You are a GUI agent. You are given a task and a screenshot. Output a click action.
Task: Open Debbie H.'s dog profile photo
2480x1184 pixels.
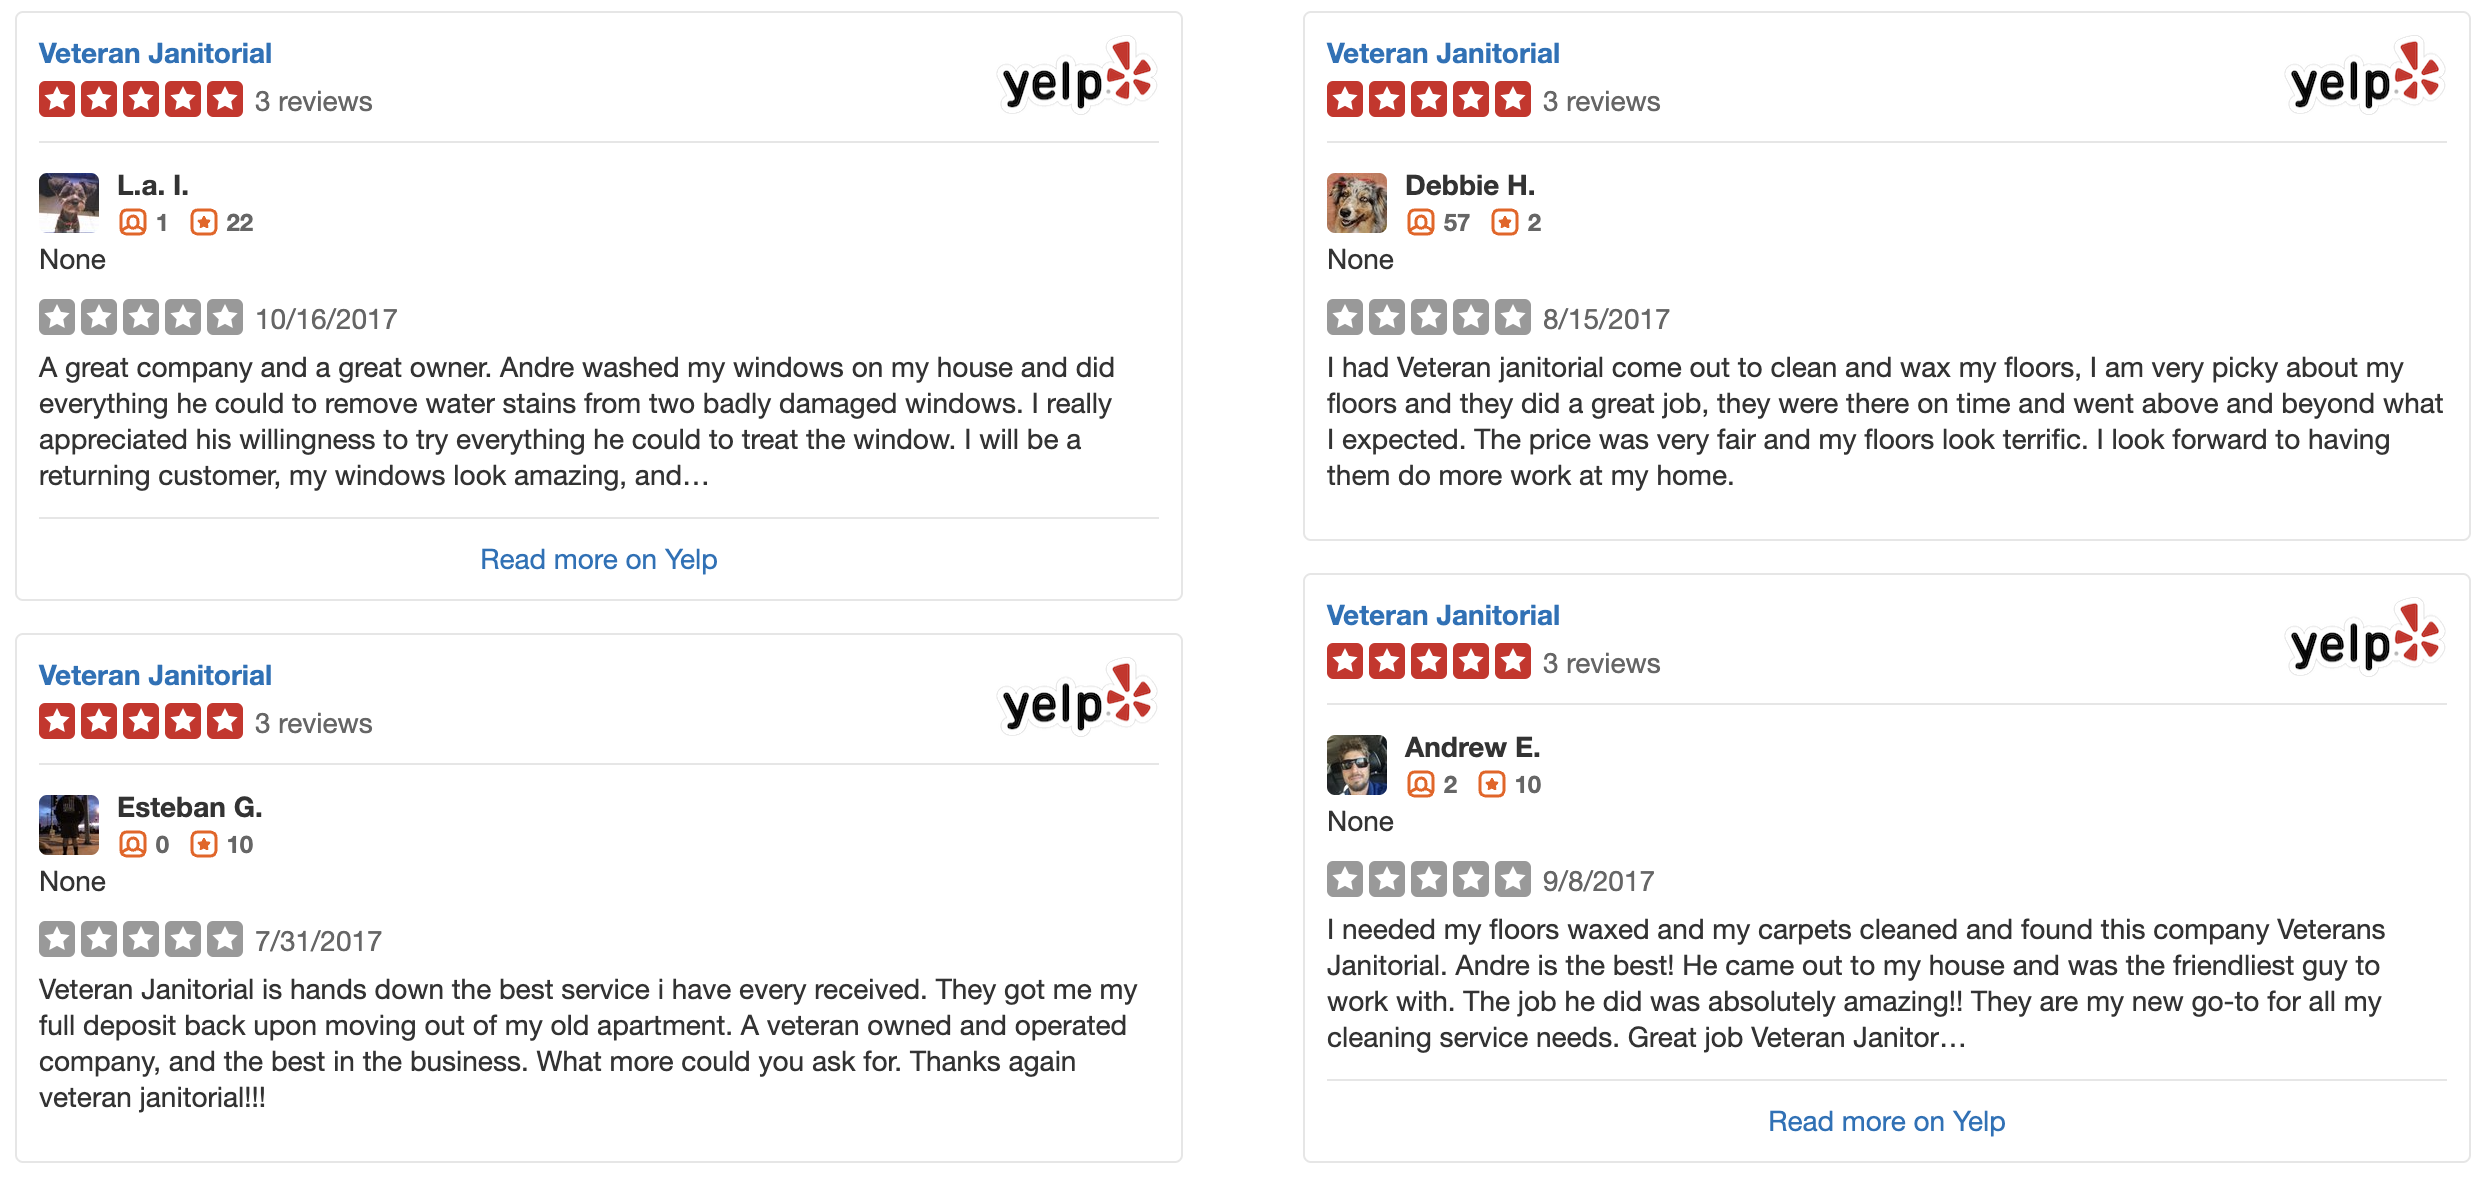[1357, 203]
